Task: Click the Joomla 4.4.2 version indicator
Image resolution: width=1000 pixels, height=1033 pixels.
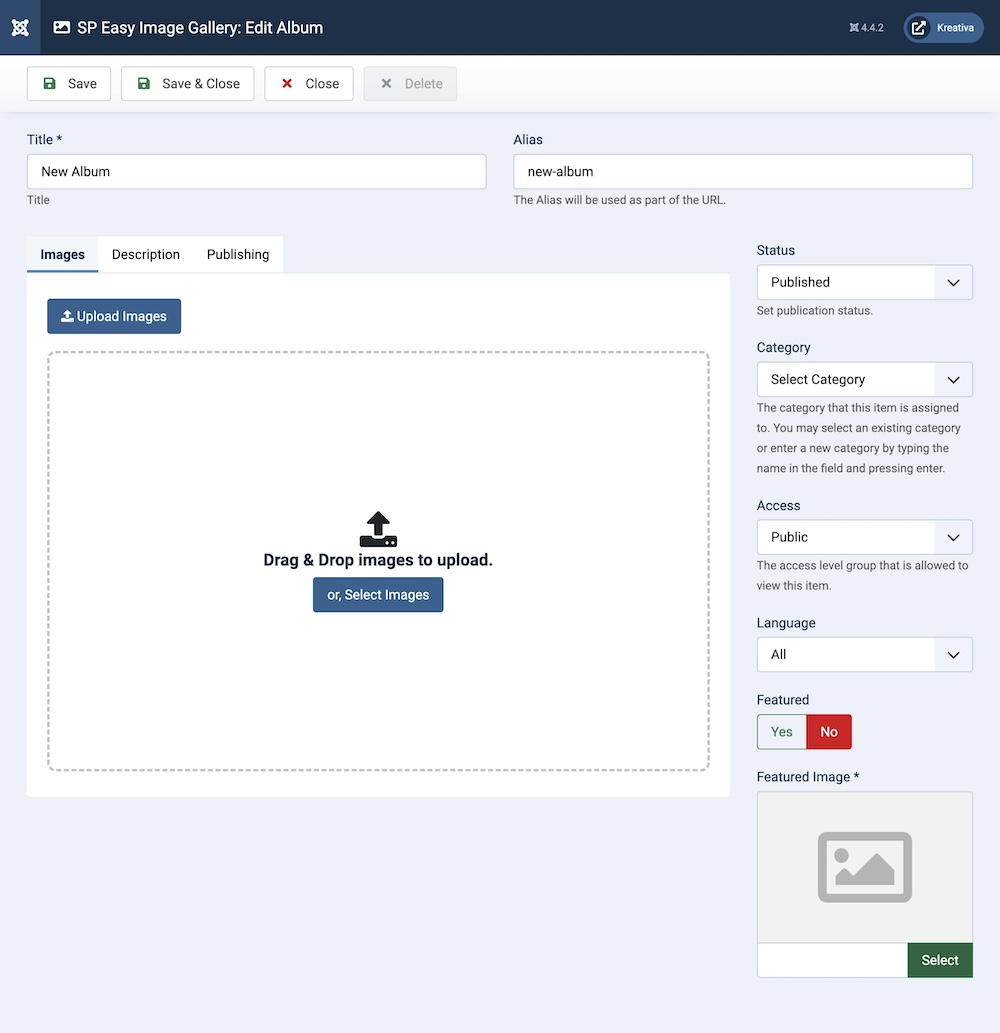Action: pos(866,28)
